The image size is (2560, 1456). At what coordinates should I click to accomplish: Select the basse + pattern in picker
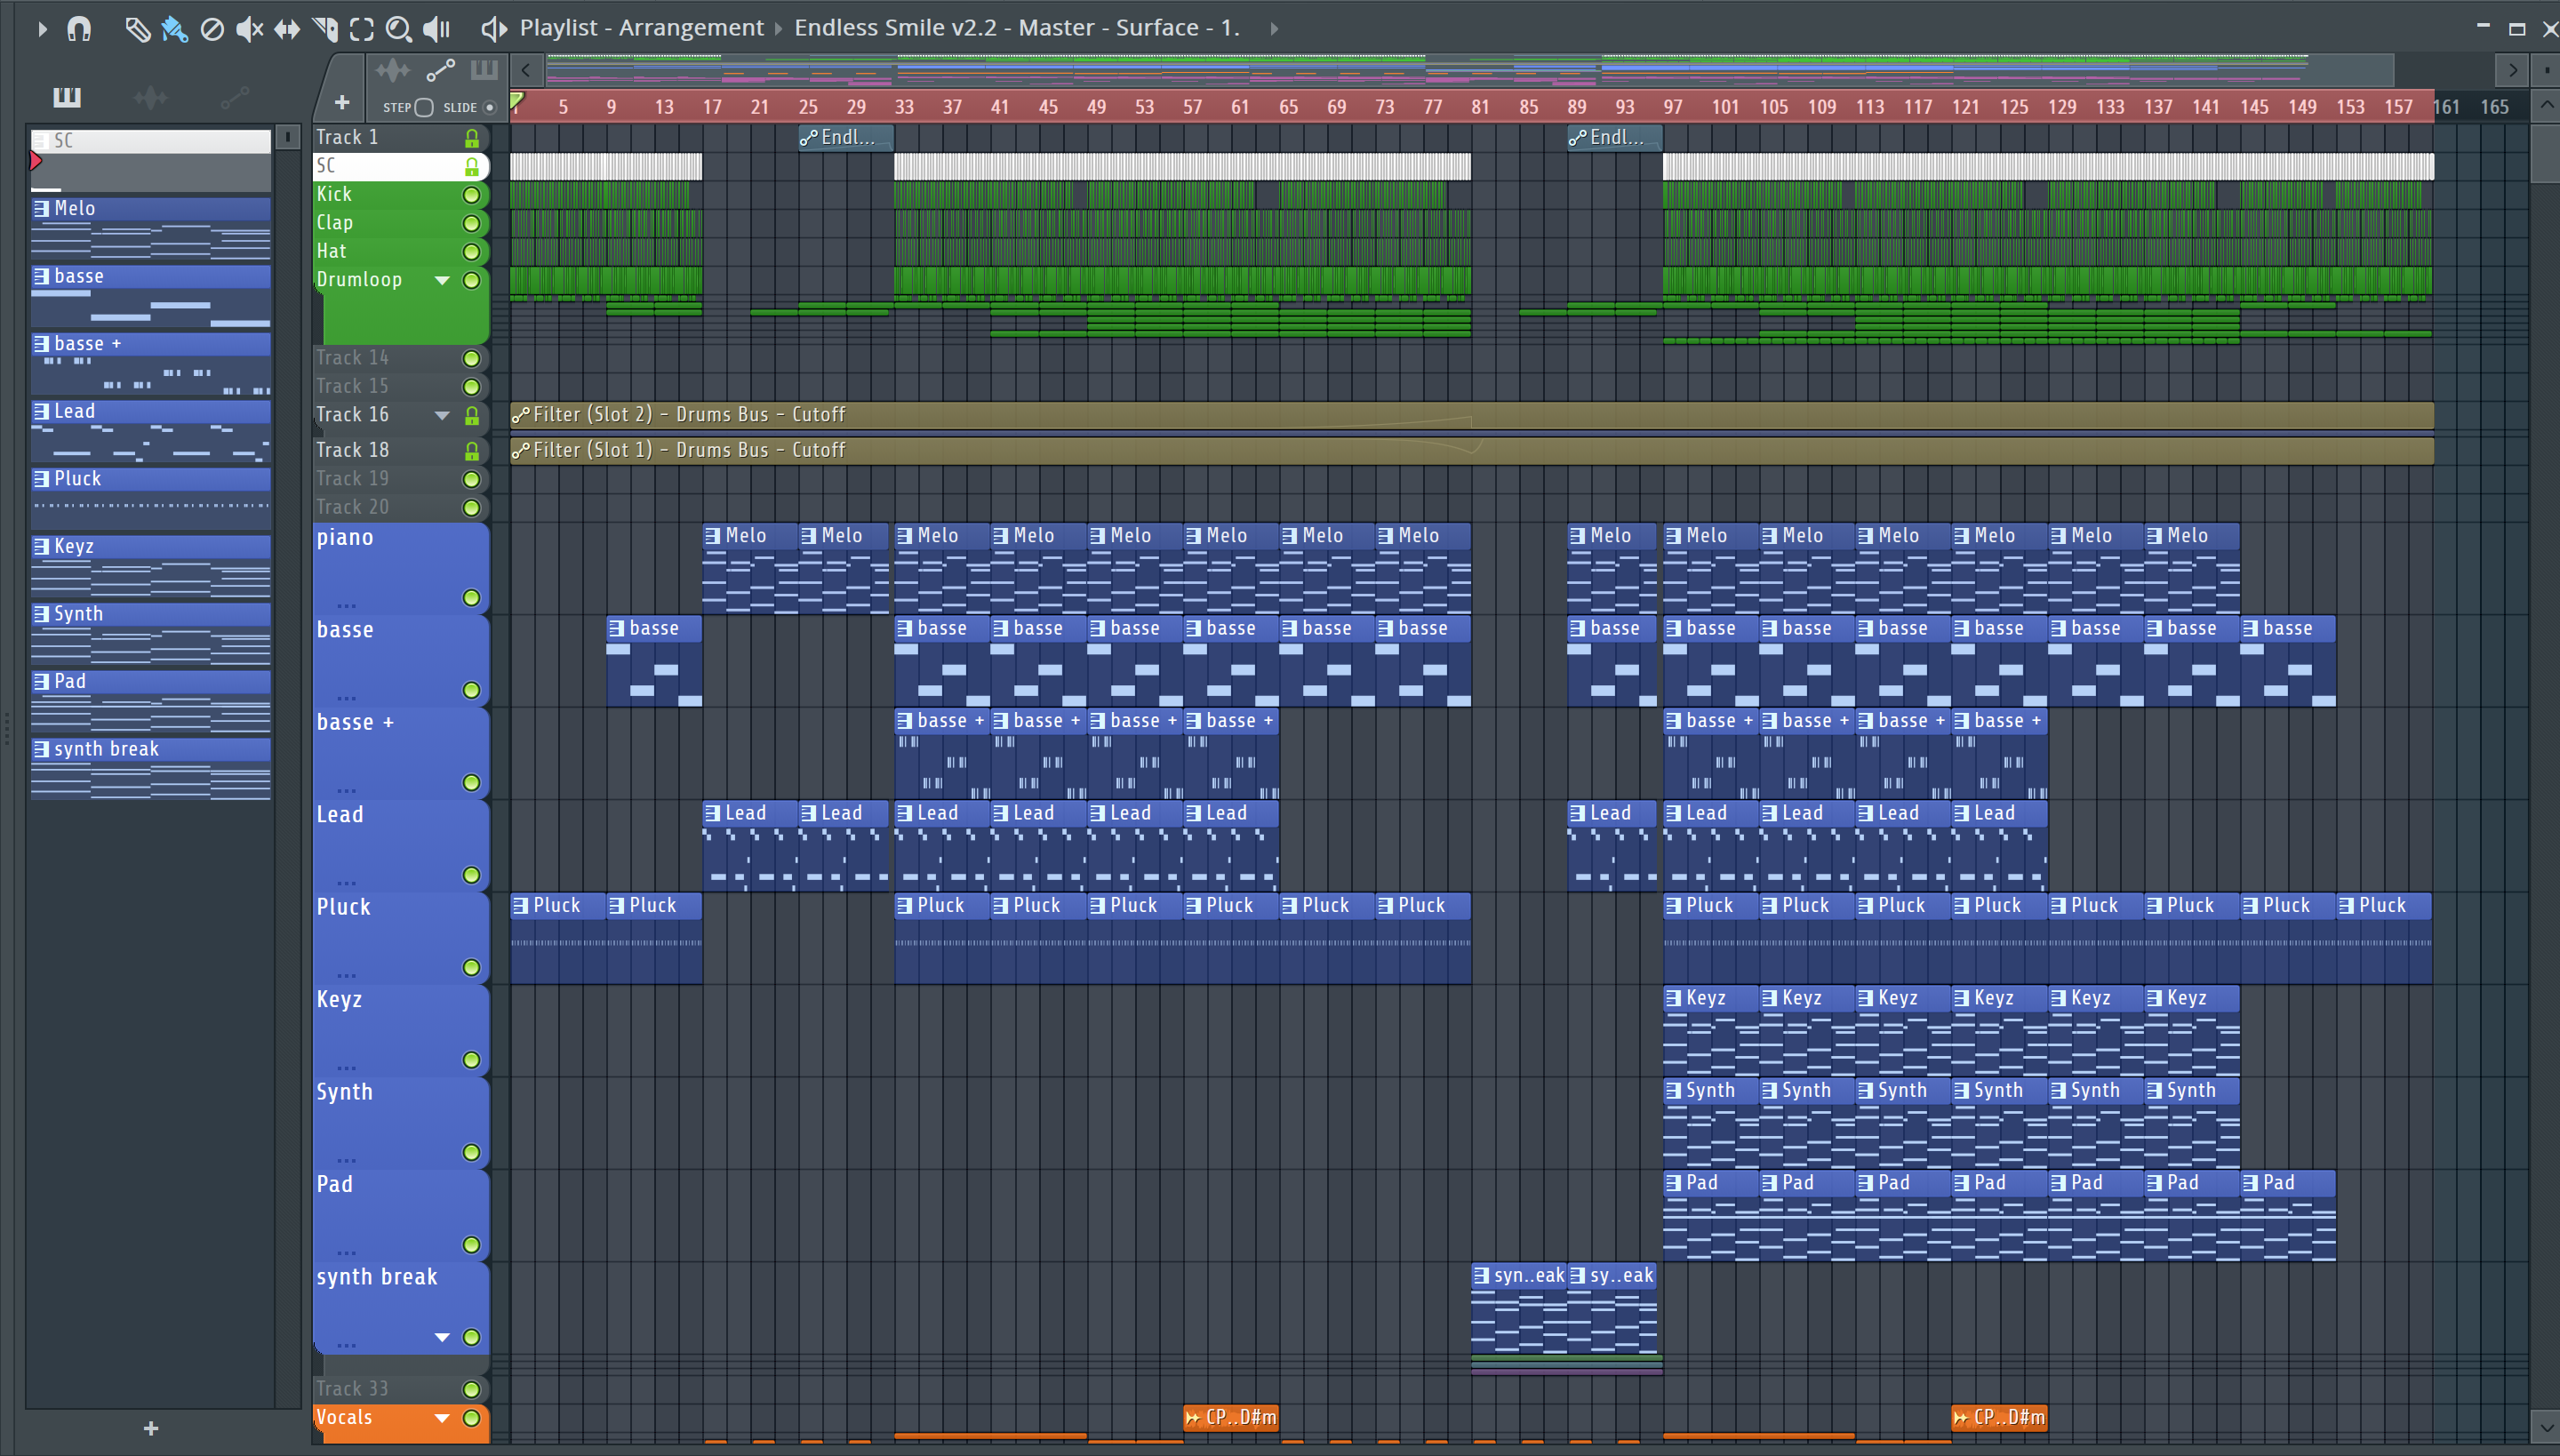pyautogui.click(x=151, y=365)
